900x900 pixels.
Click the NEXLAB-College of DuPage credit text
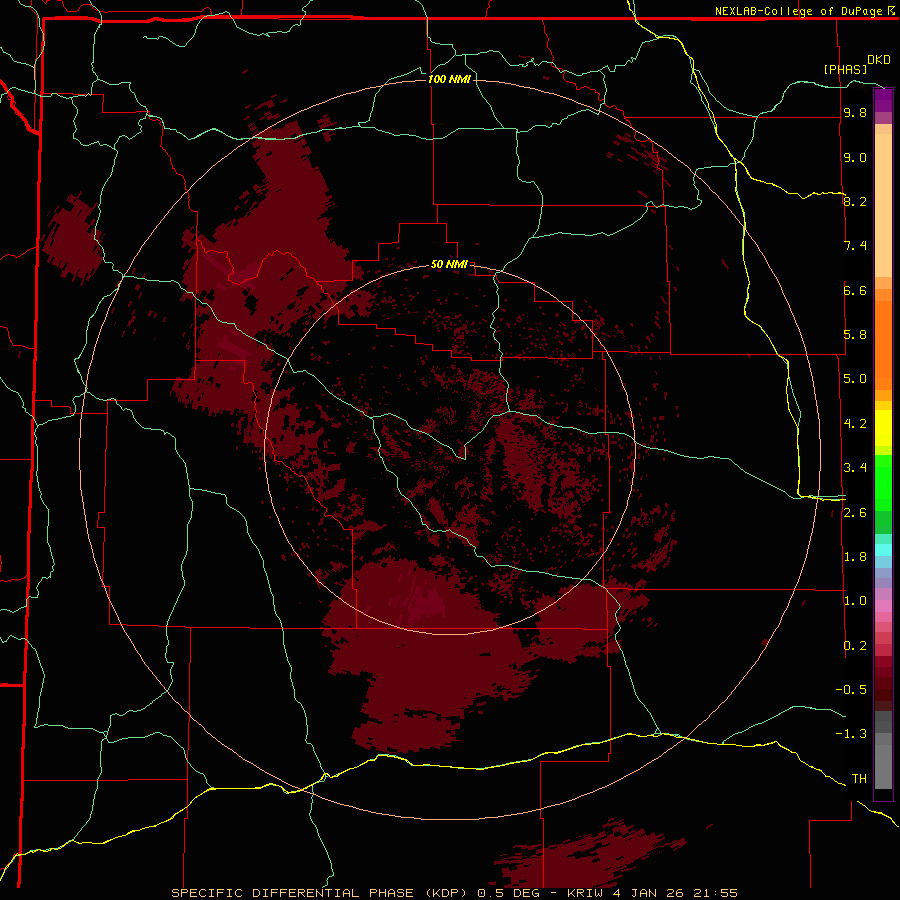pos(800,11)
